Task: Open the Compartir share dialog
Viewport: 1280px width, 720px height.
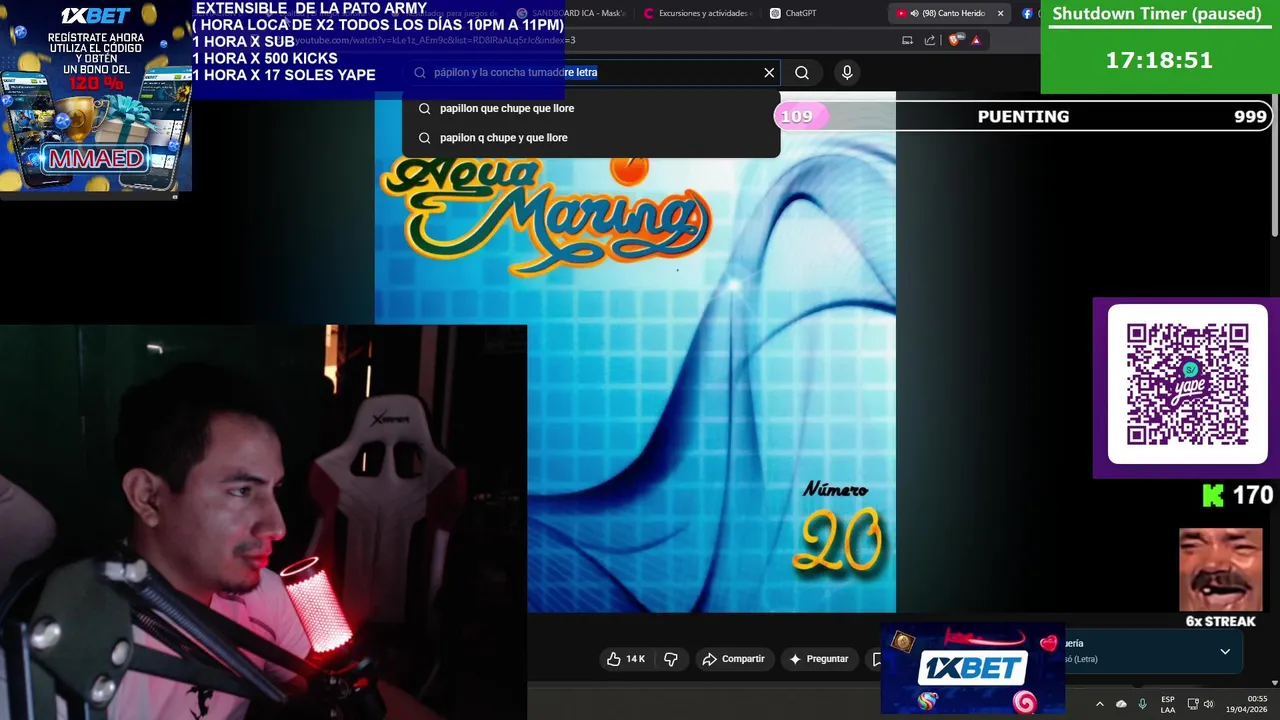Action: coord(733,659)
